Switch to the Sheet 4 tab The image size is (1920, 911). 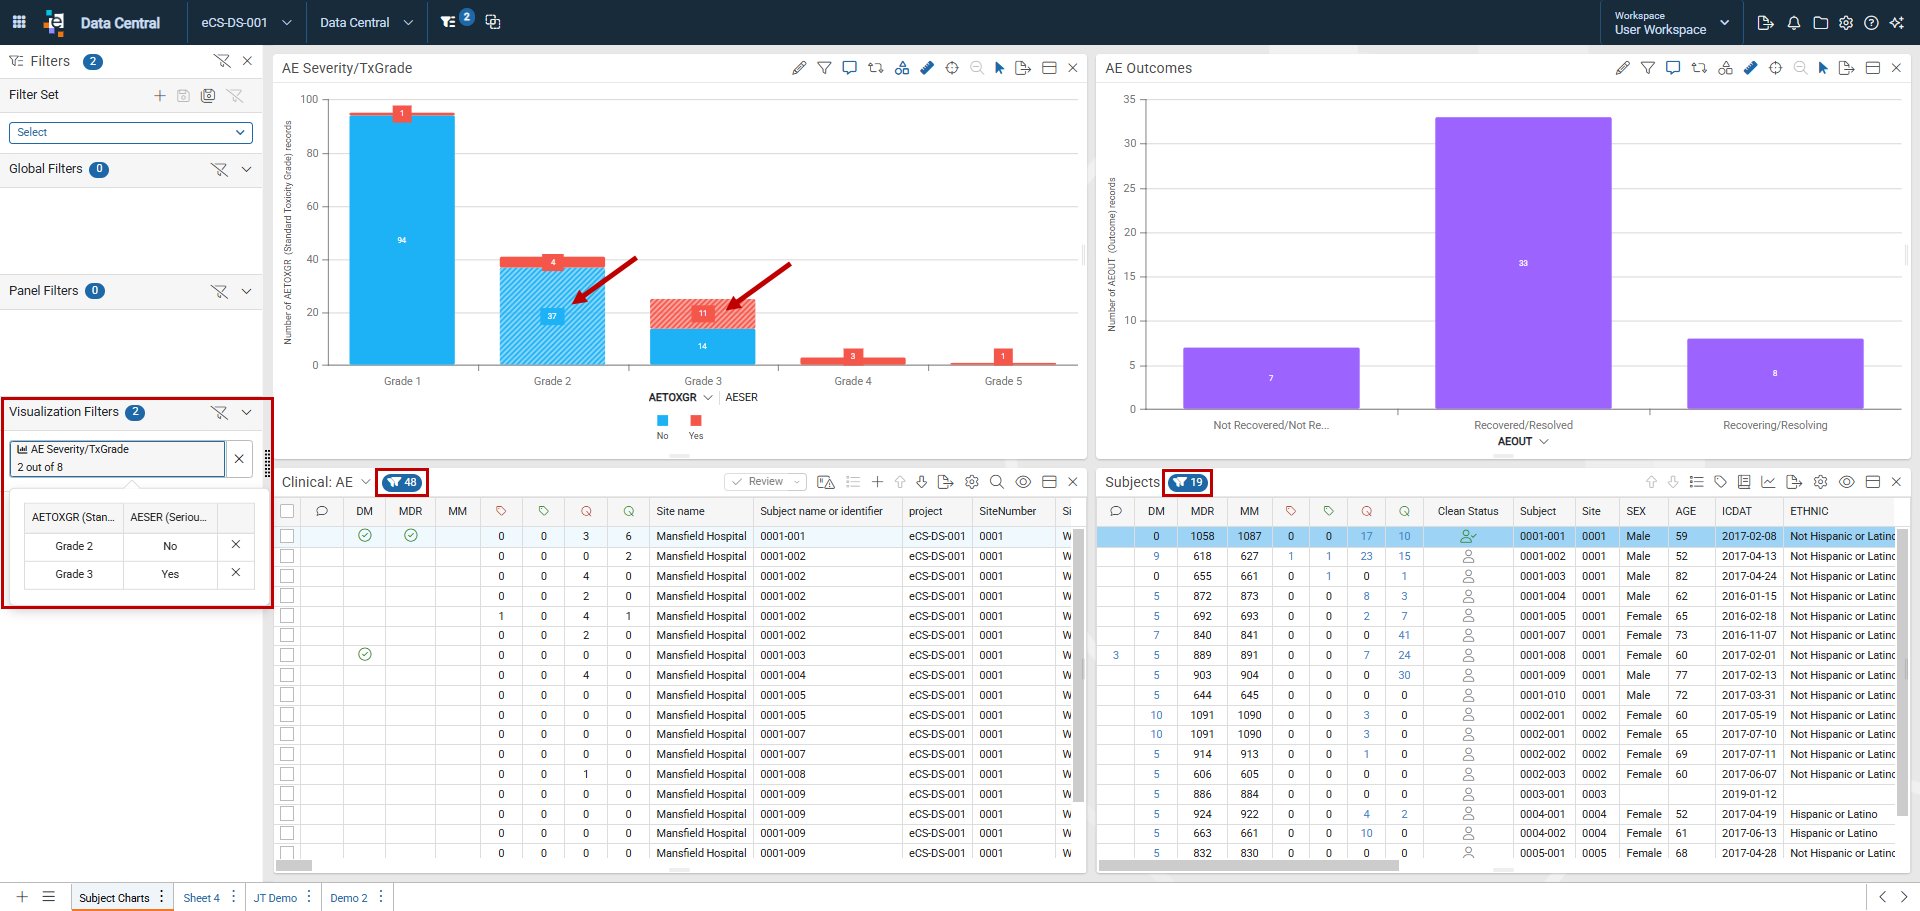pyautogui.click(x=201, y=898)
